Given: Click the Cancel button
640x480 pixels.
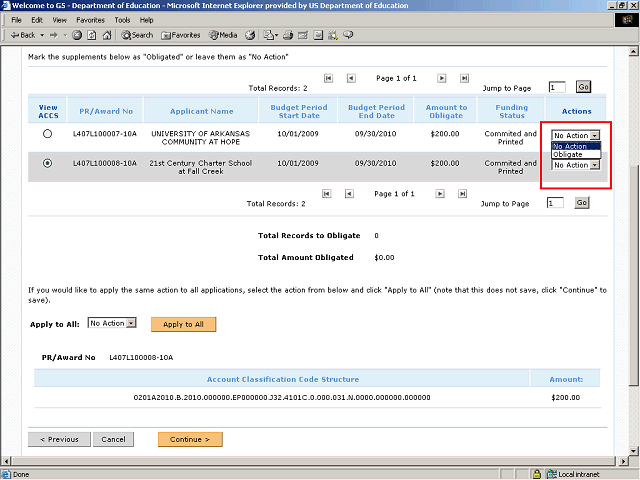Looking at the screenshot, I should click(x=113, y=439).
